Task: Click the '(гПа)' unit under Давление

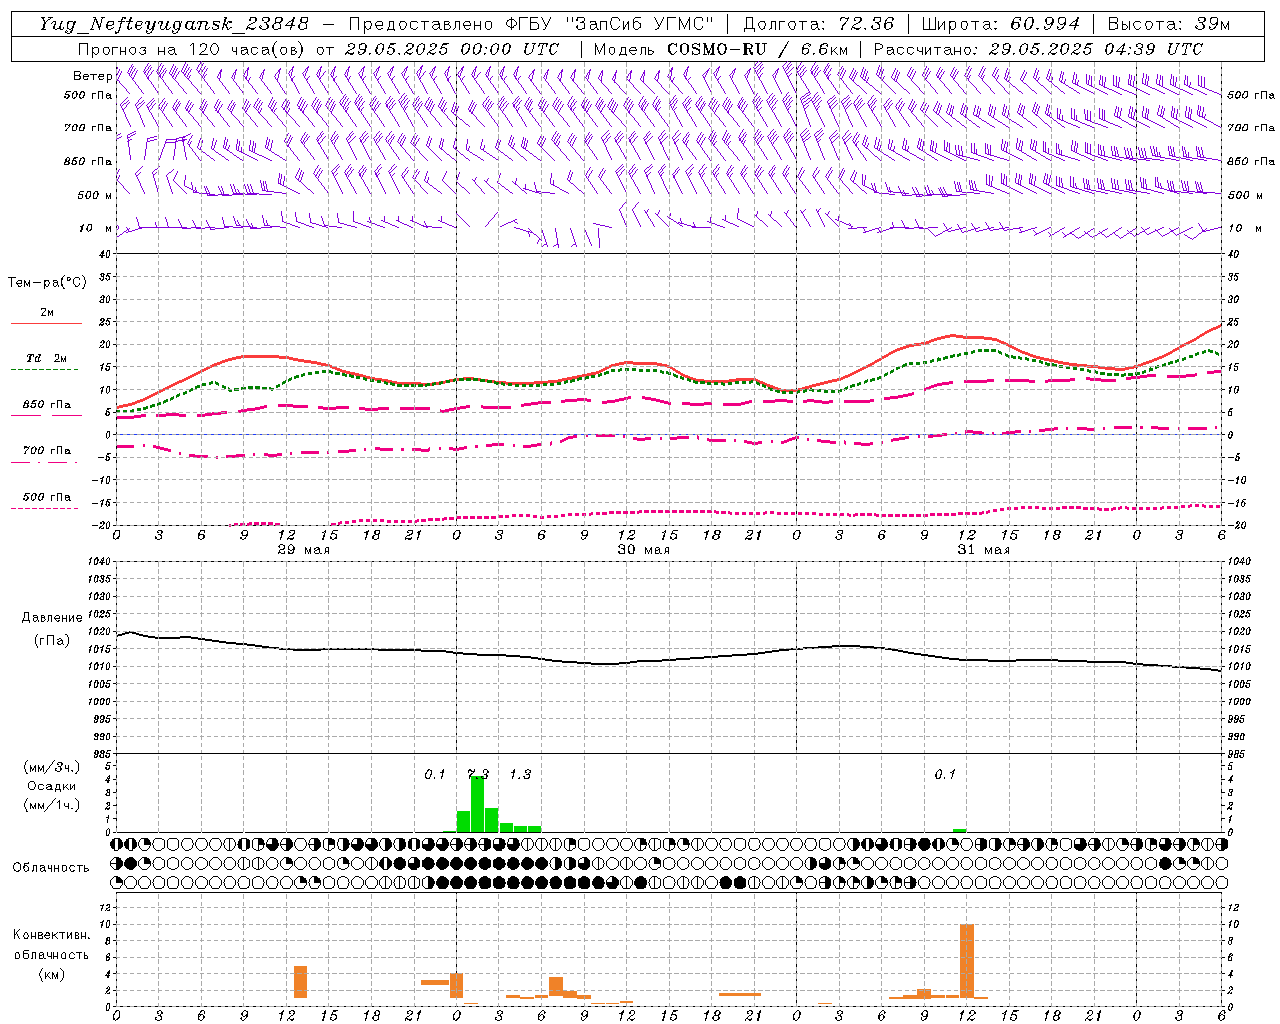Action: [x=52, y=641]
